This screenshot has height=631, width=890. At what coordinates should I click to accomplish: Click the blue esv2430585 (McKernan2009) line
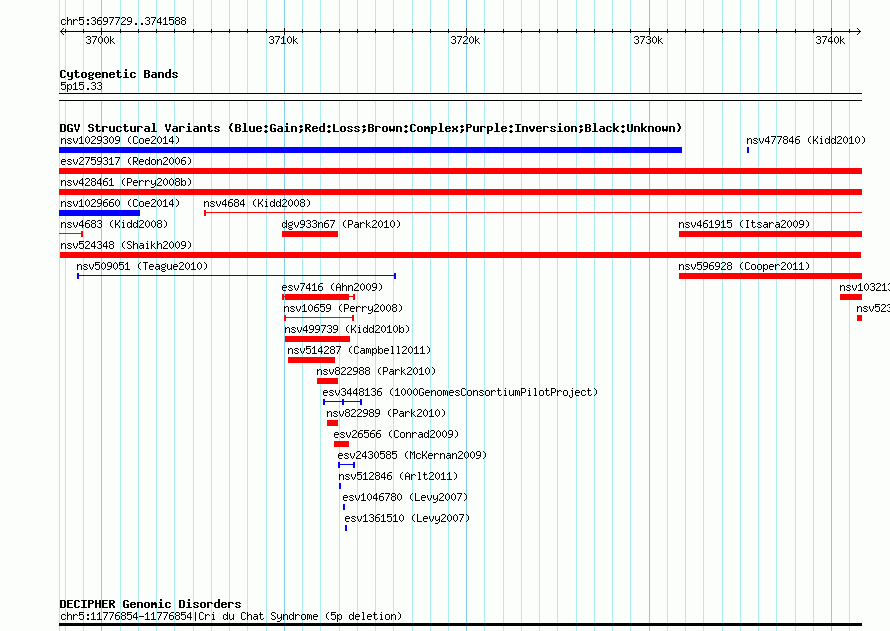[x=347, y=465]
